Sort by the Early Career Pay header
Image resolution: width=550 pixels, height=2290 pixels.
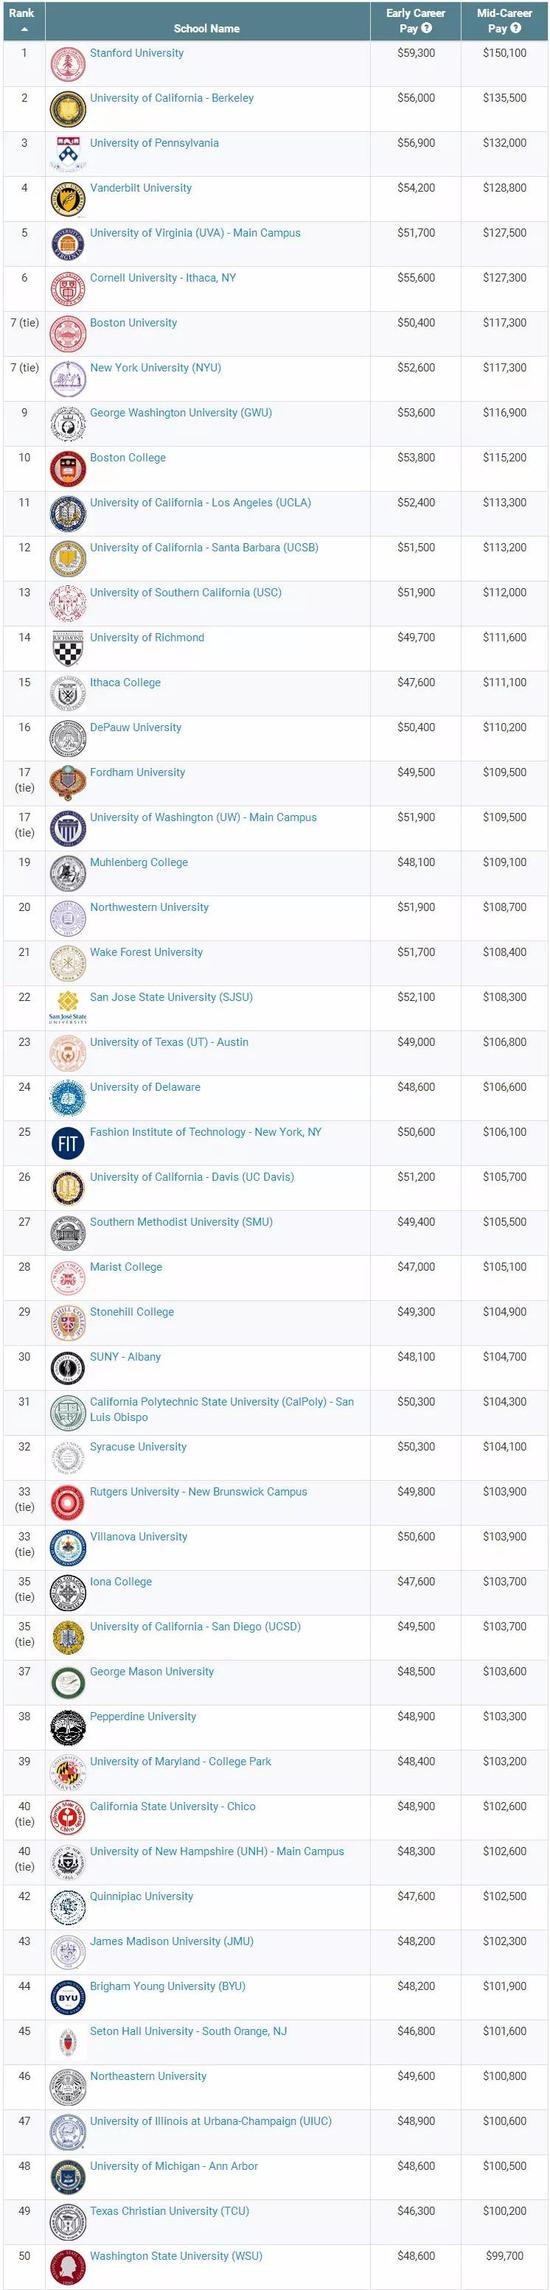(x=416, y=21)
